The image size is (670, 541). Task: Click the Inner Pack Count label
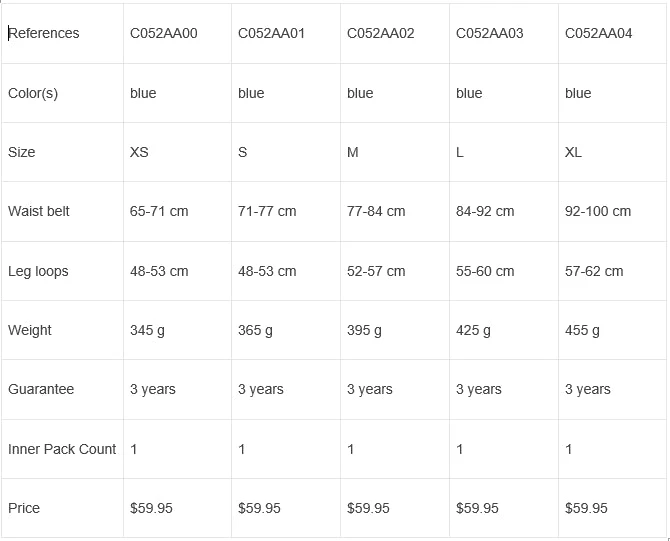(x=62, y=449)
